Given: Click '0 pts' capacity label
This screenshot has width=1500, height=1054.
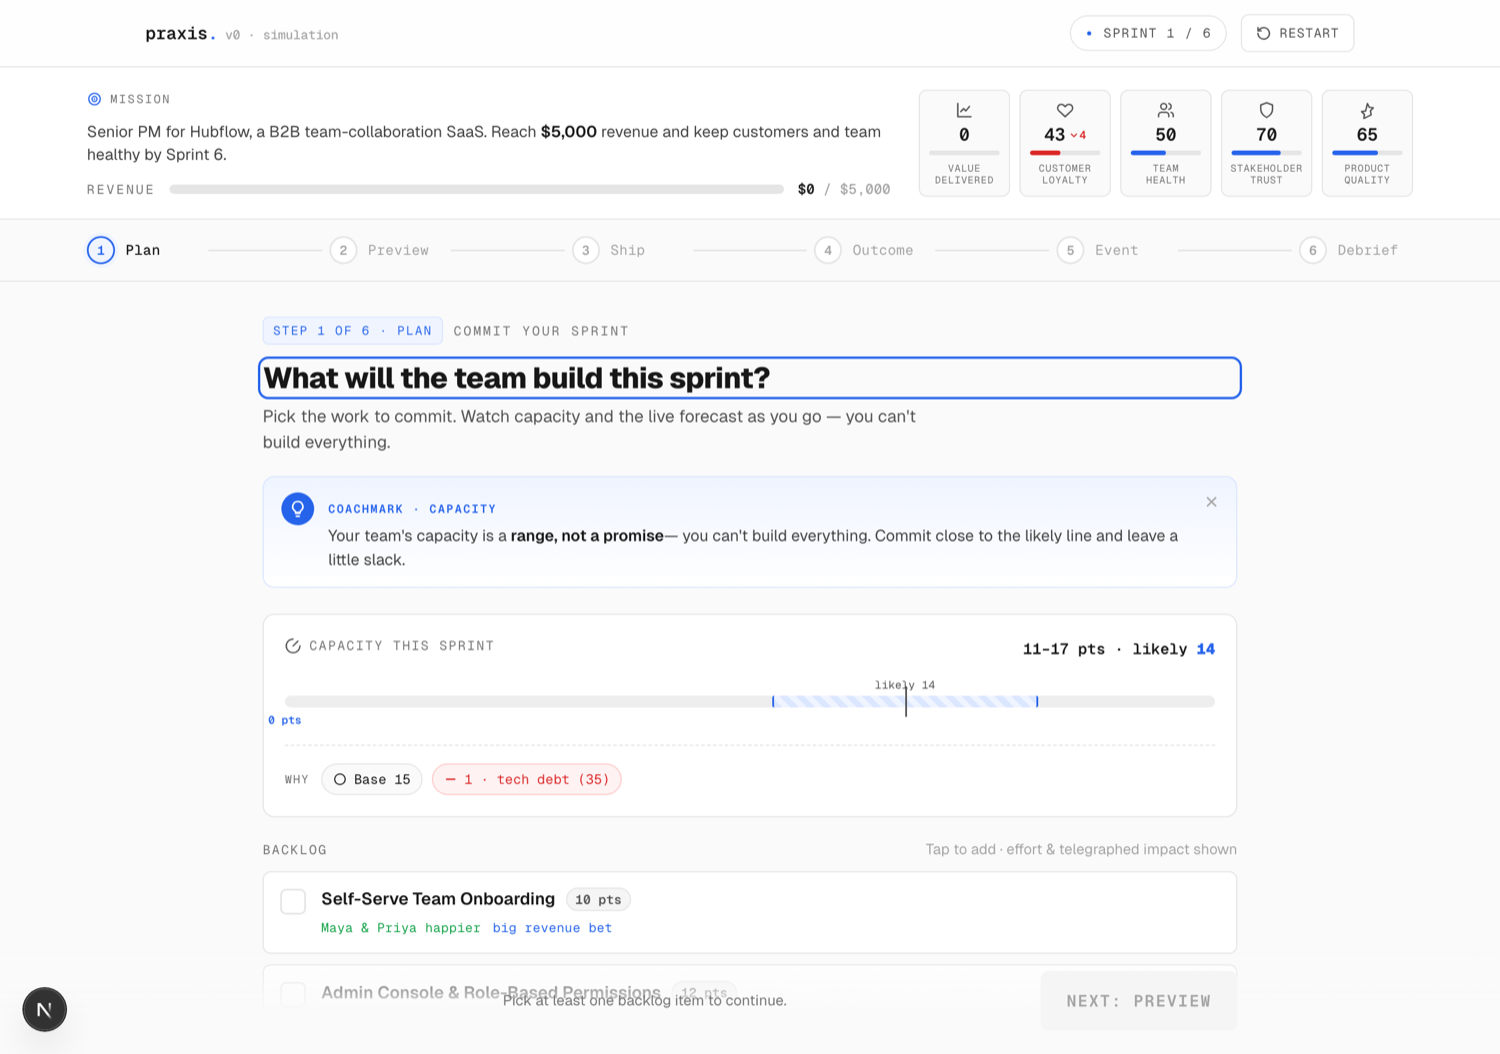Looking at the screenshot, I should coord(285,720).
